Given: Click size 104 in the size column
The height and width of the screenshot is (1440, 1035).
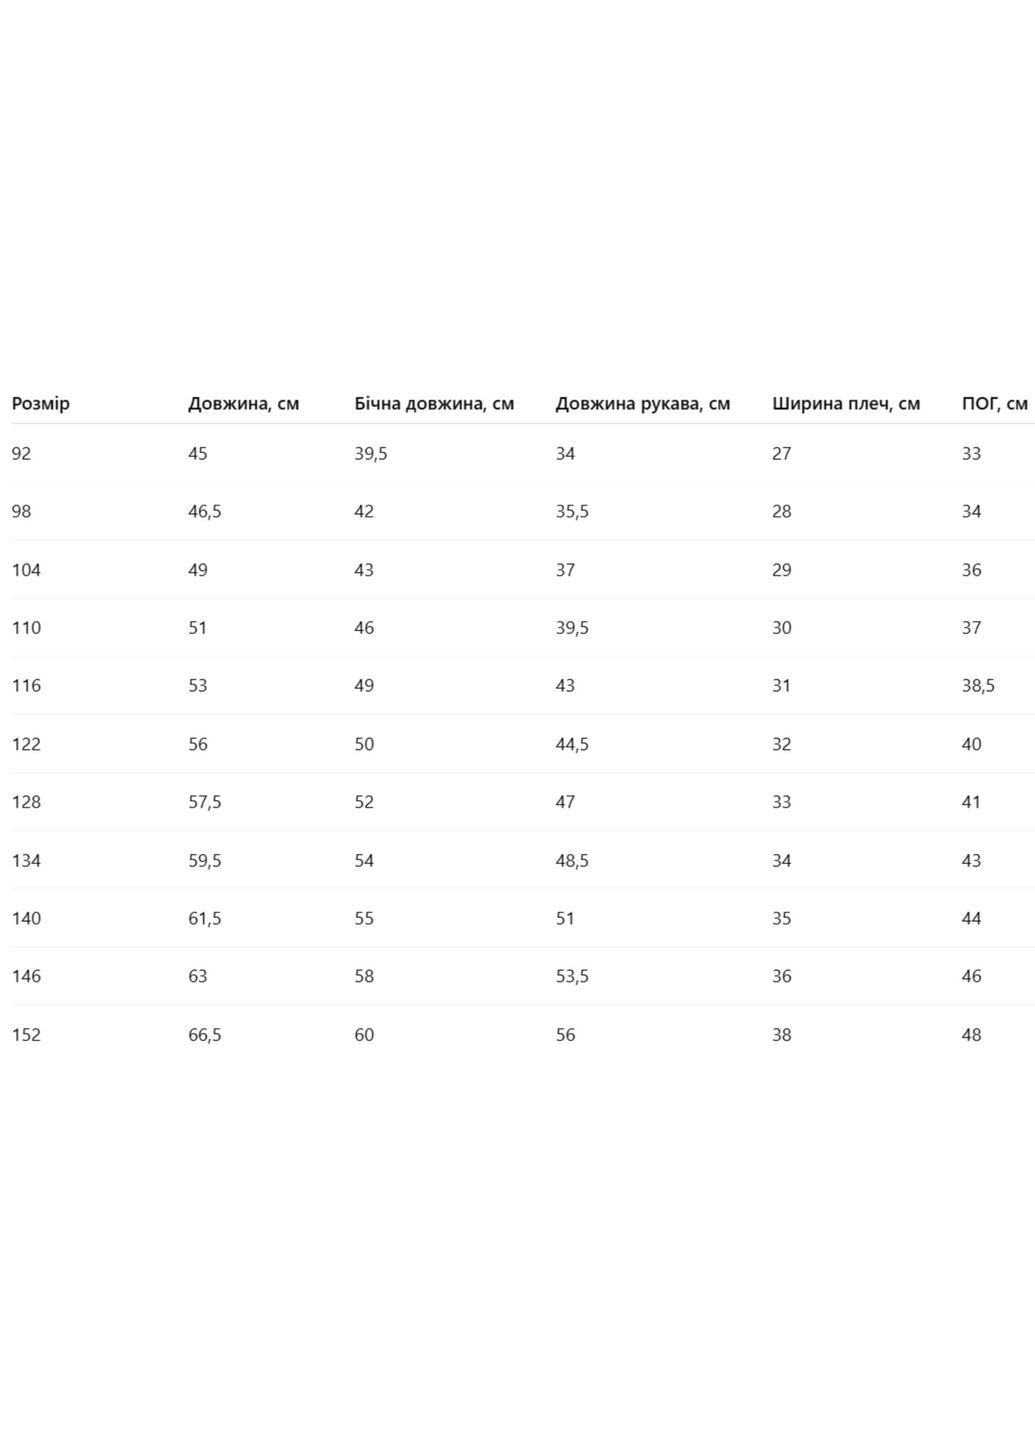Looking at the screenshot, I should tap(27, 570).
